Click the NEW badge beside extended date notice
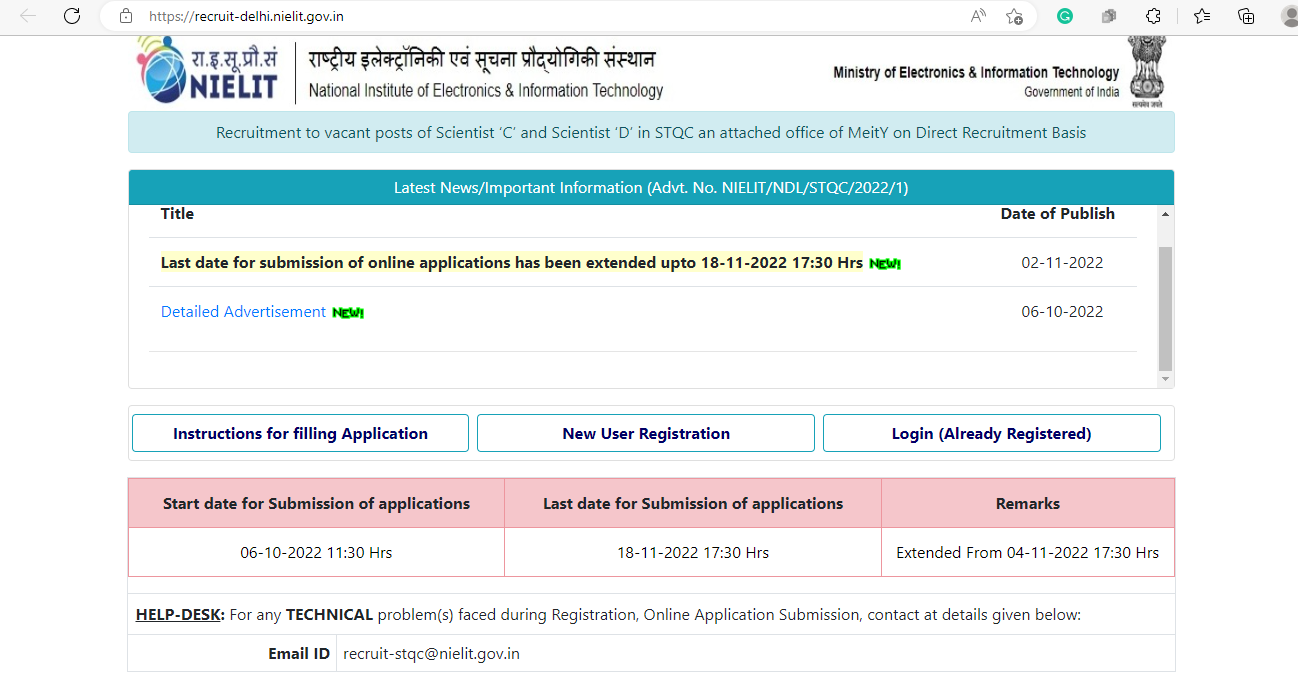 (x=885, y=264)
